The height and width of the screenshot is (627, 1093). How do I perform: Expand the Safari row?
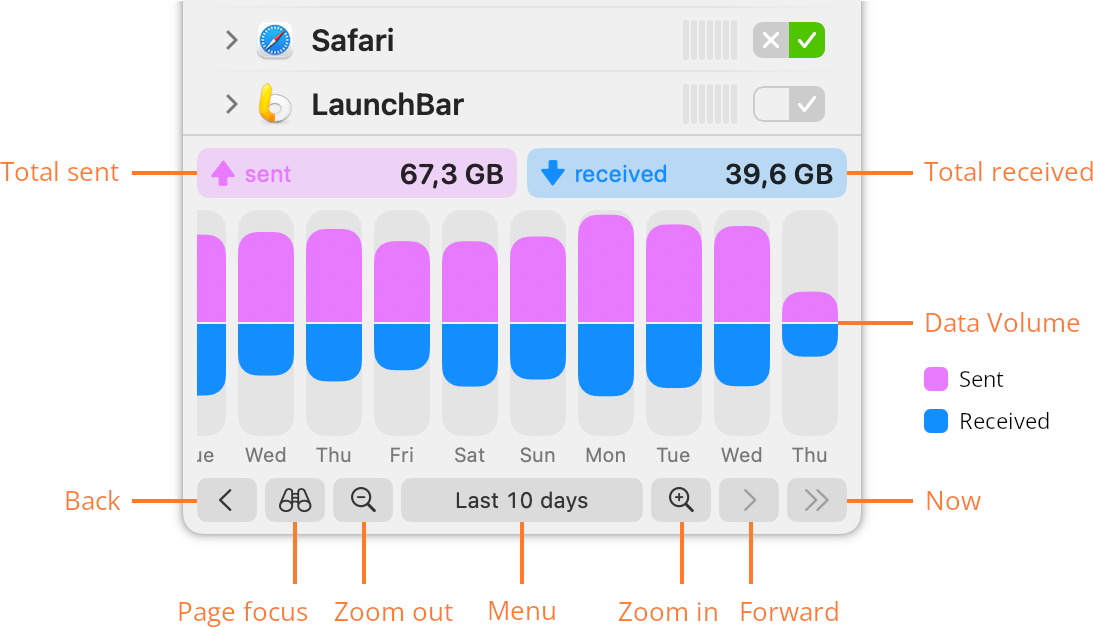[x=231, y=40]
